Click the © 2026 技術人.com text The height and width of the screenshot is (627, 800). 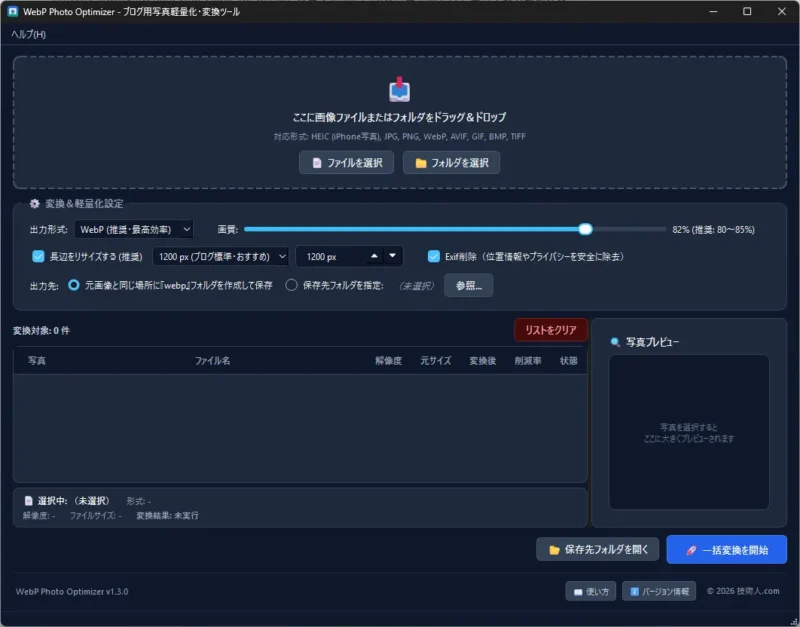[x=743, y=591]
